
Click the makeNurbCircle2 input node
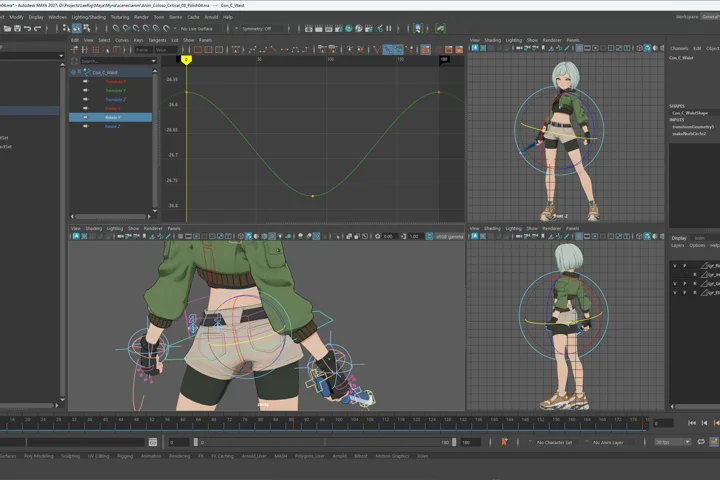[689, 134]
